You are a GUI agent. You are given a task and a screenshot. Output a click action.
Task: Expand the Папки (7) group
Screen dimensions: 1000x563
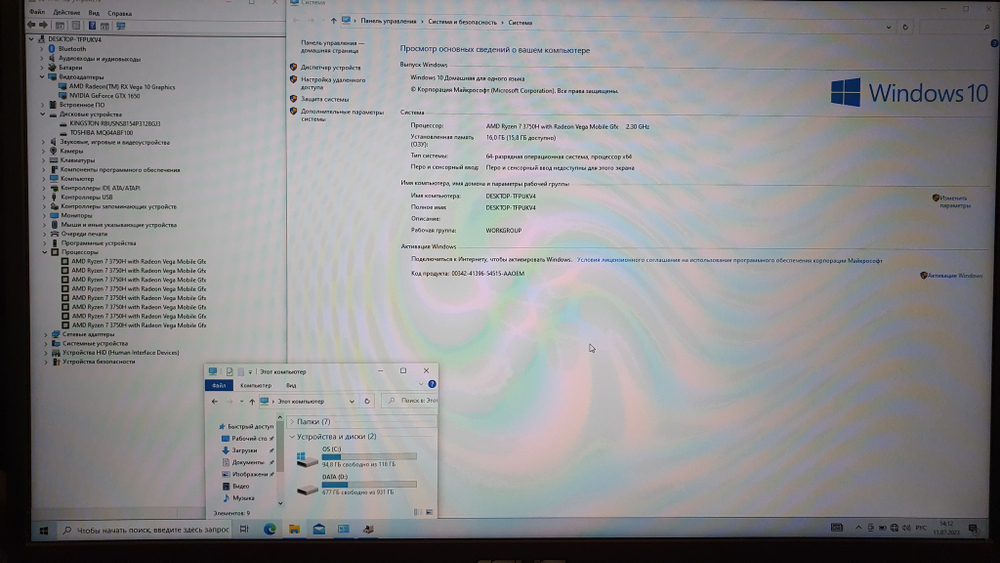(292, 421)
